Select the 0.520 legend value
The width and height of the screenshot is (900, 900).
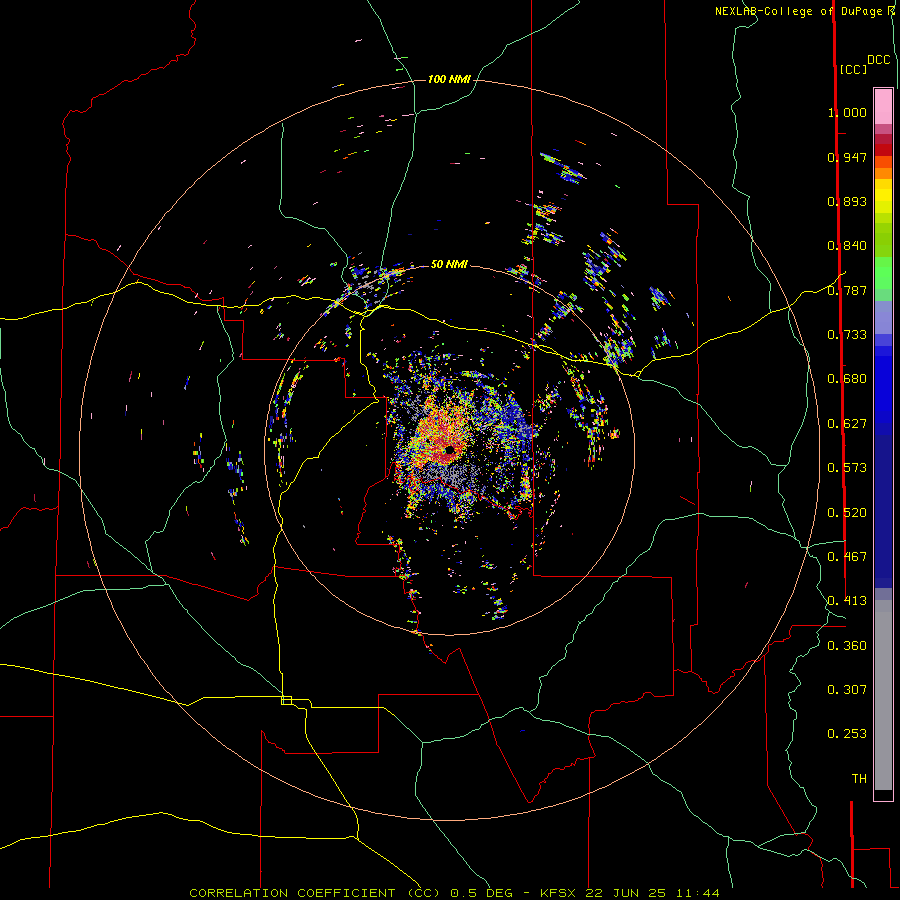[847, 513]
